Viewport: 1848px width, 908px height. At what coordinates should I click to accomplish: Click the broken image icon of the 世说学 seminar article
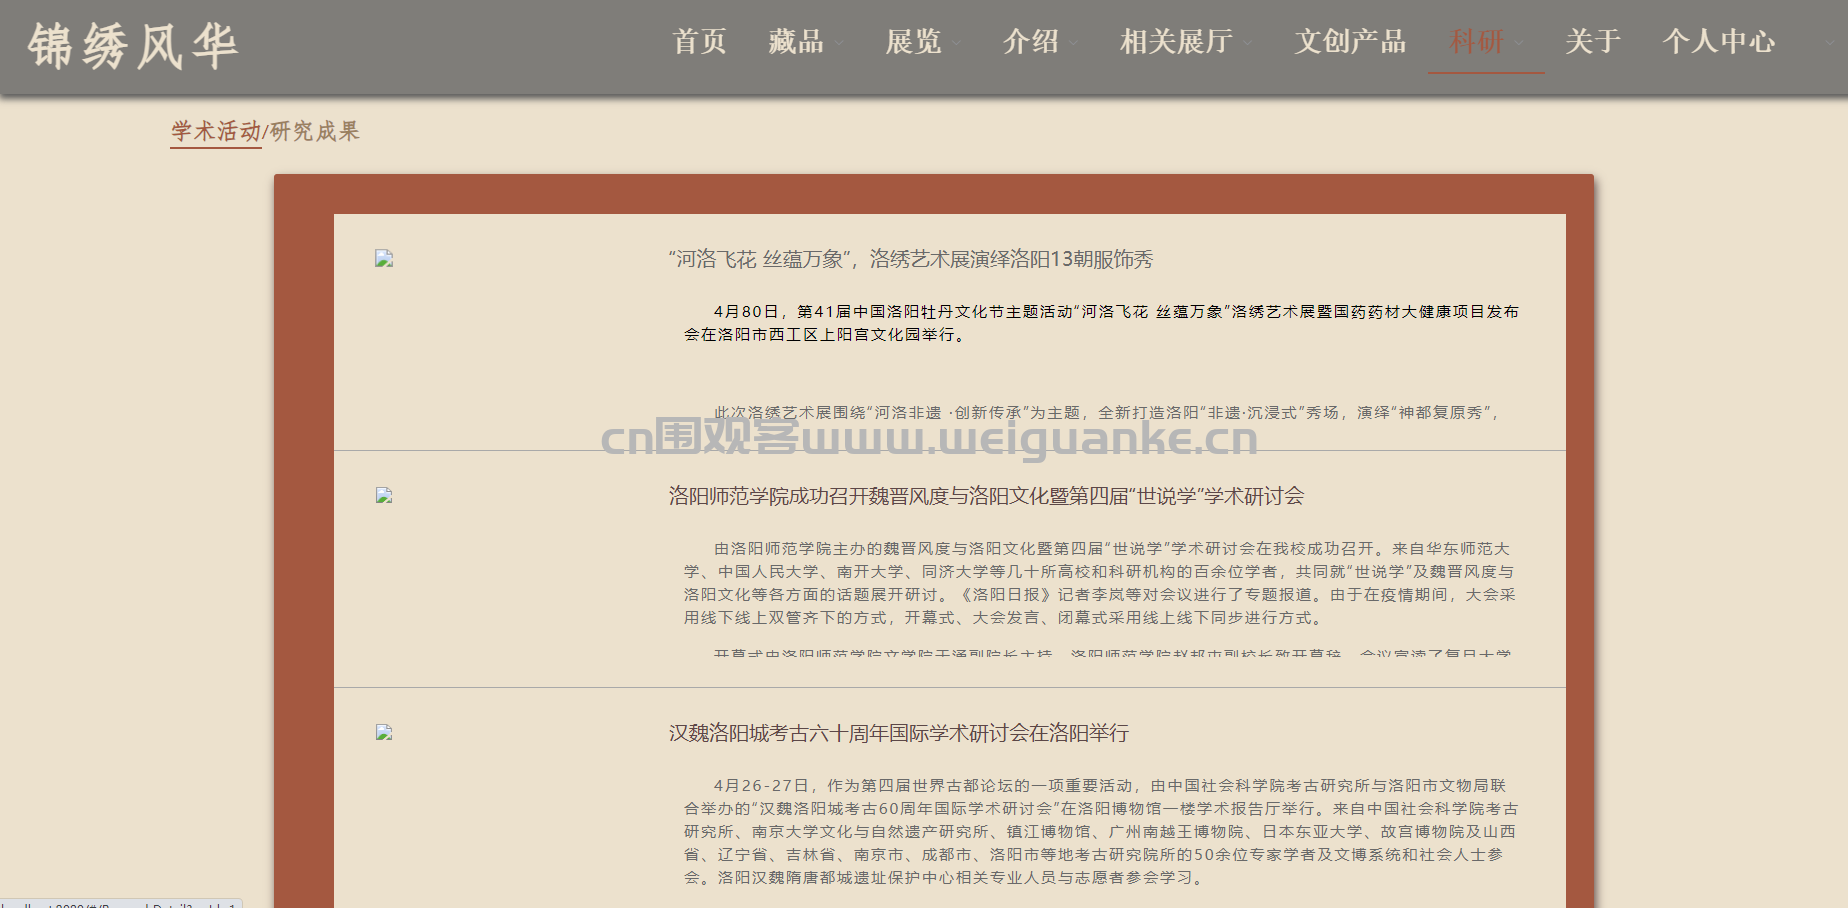point(384,496)
